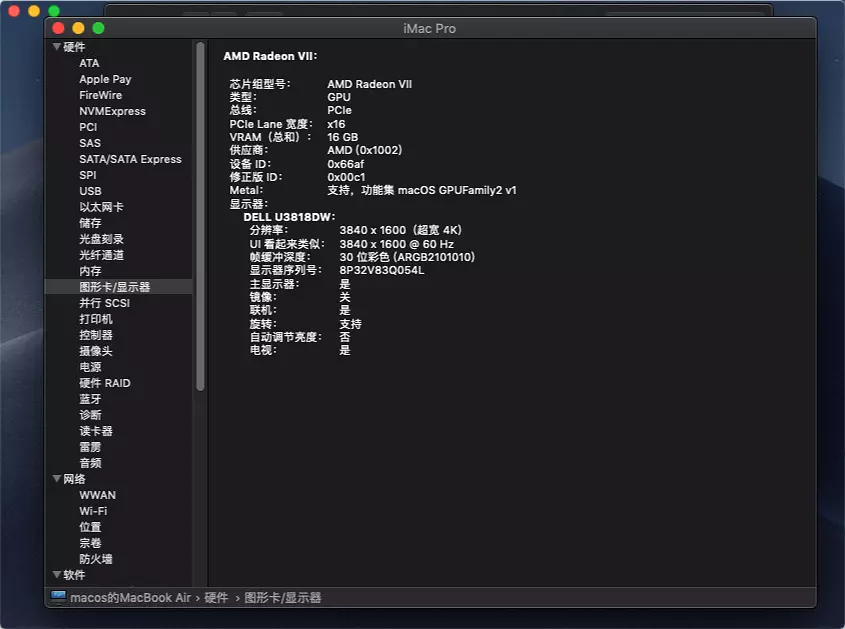This screenshot has height=629, width=845.
Task: View 蓝牙 Bluetooth details
Action: pyautogui.click(x=90, y=399)
